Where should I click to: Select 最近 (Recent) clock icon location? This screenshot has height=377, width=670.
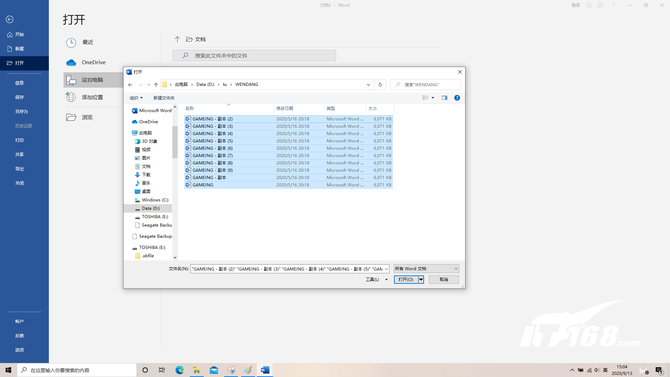pyautogui.click(x=71, y=42)
